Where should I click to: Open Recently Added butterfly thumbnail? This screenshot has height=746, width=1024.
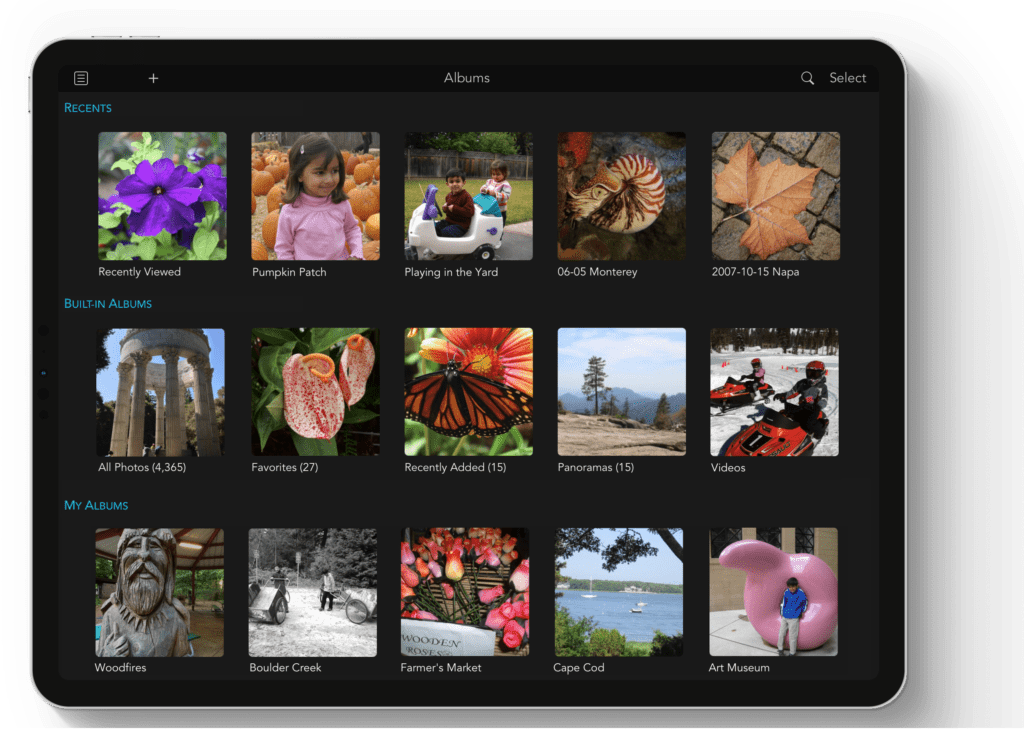pyautogui.click(x=469, y=392)
